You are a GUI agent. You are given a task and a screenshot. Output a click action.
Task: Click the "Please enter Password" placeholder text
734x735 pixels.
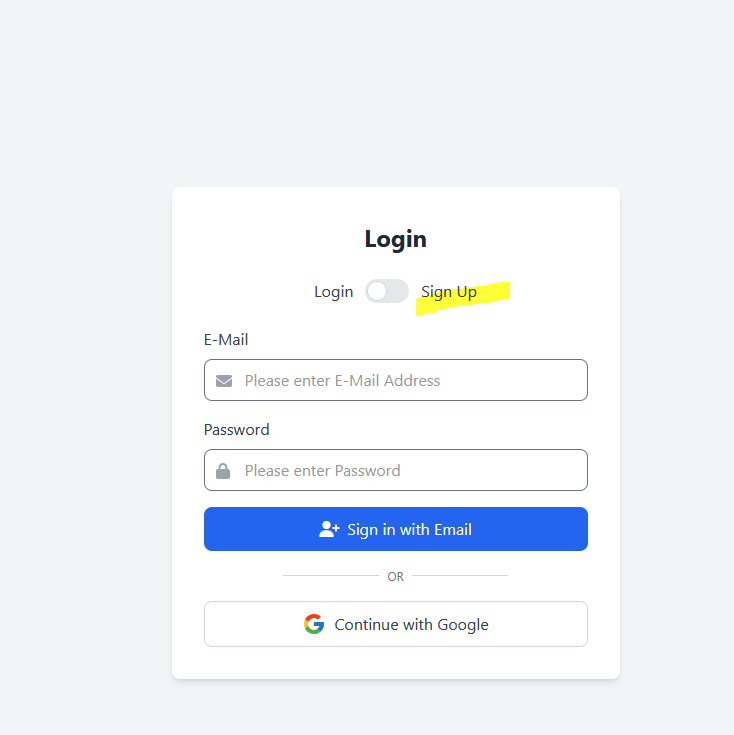(x=322, y=471)
